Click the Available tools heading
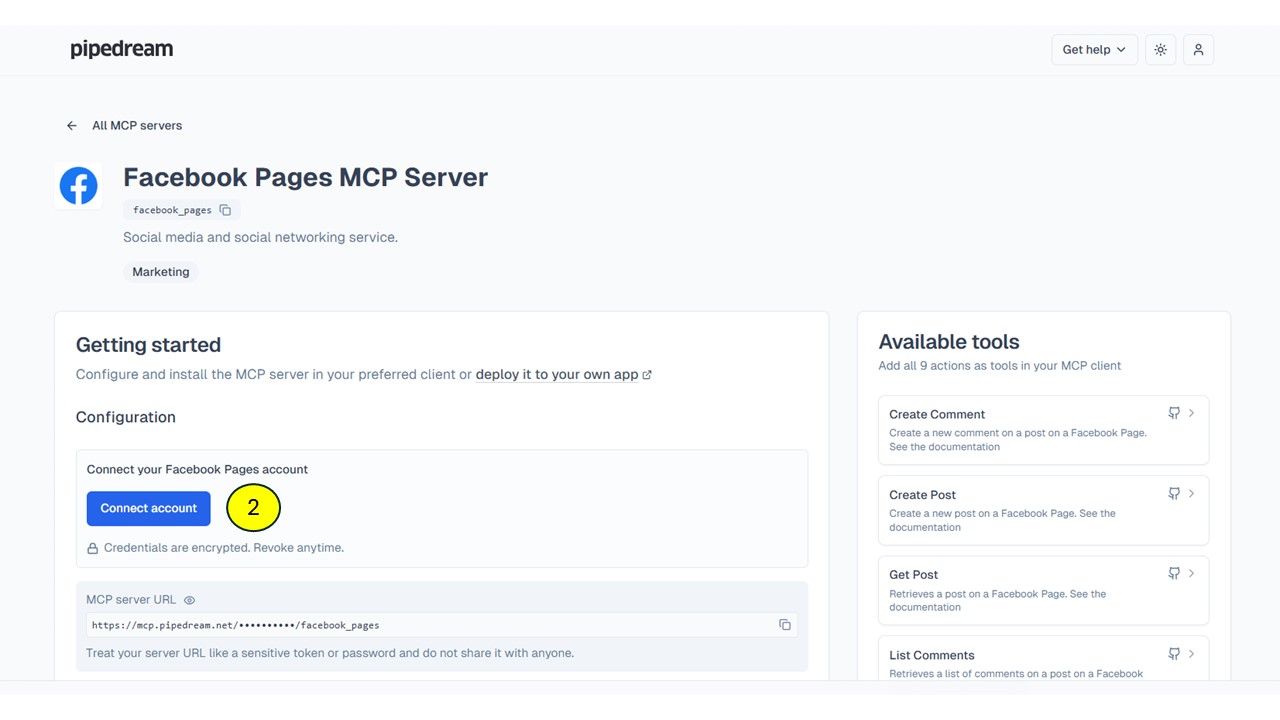 tap(949, 342)
